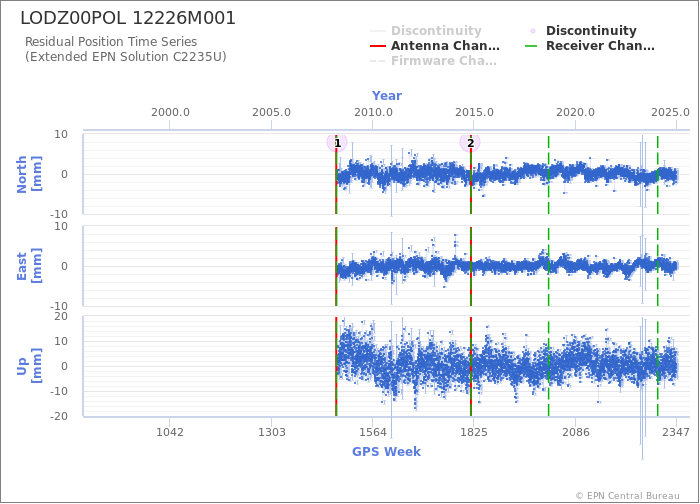Click the chart title LODZ00POL 12226M001
700x504 pixels.
click(x=128, y=18)
